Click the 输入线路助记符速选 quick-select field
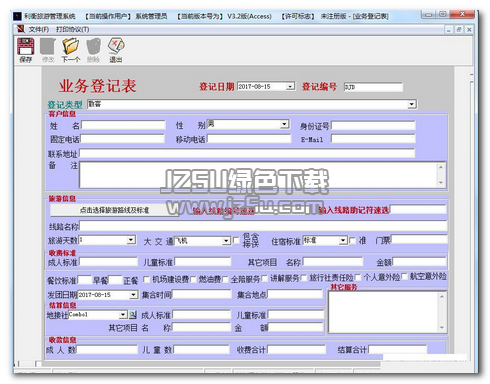Viewport: 490px width, 384px height. [418, 210]
